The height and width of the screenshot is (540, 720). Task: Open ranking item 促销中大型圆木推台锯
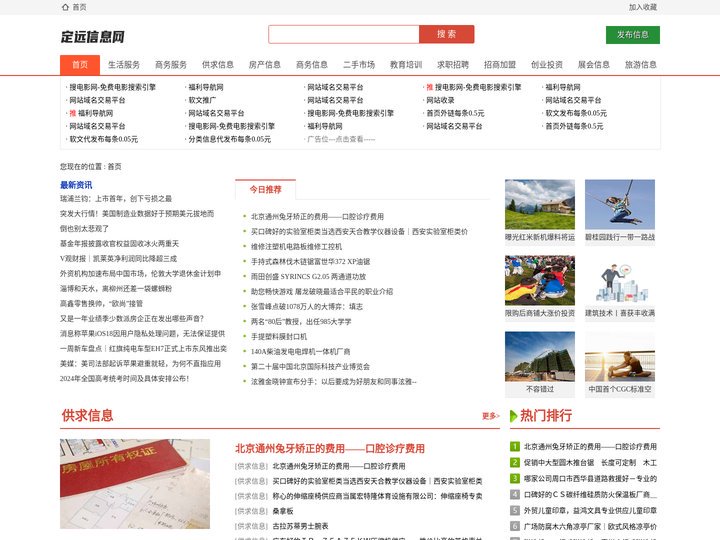pos(591,462)
